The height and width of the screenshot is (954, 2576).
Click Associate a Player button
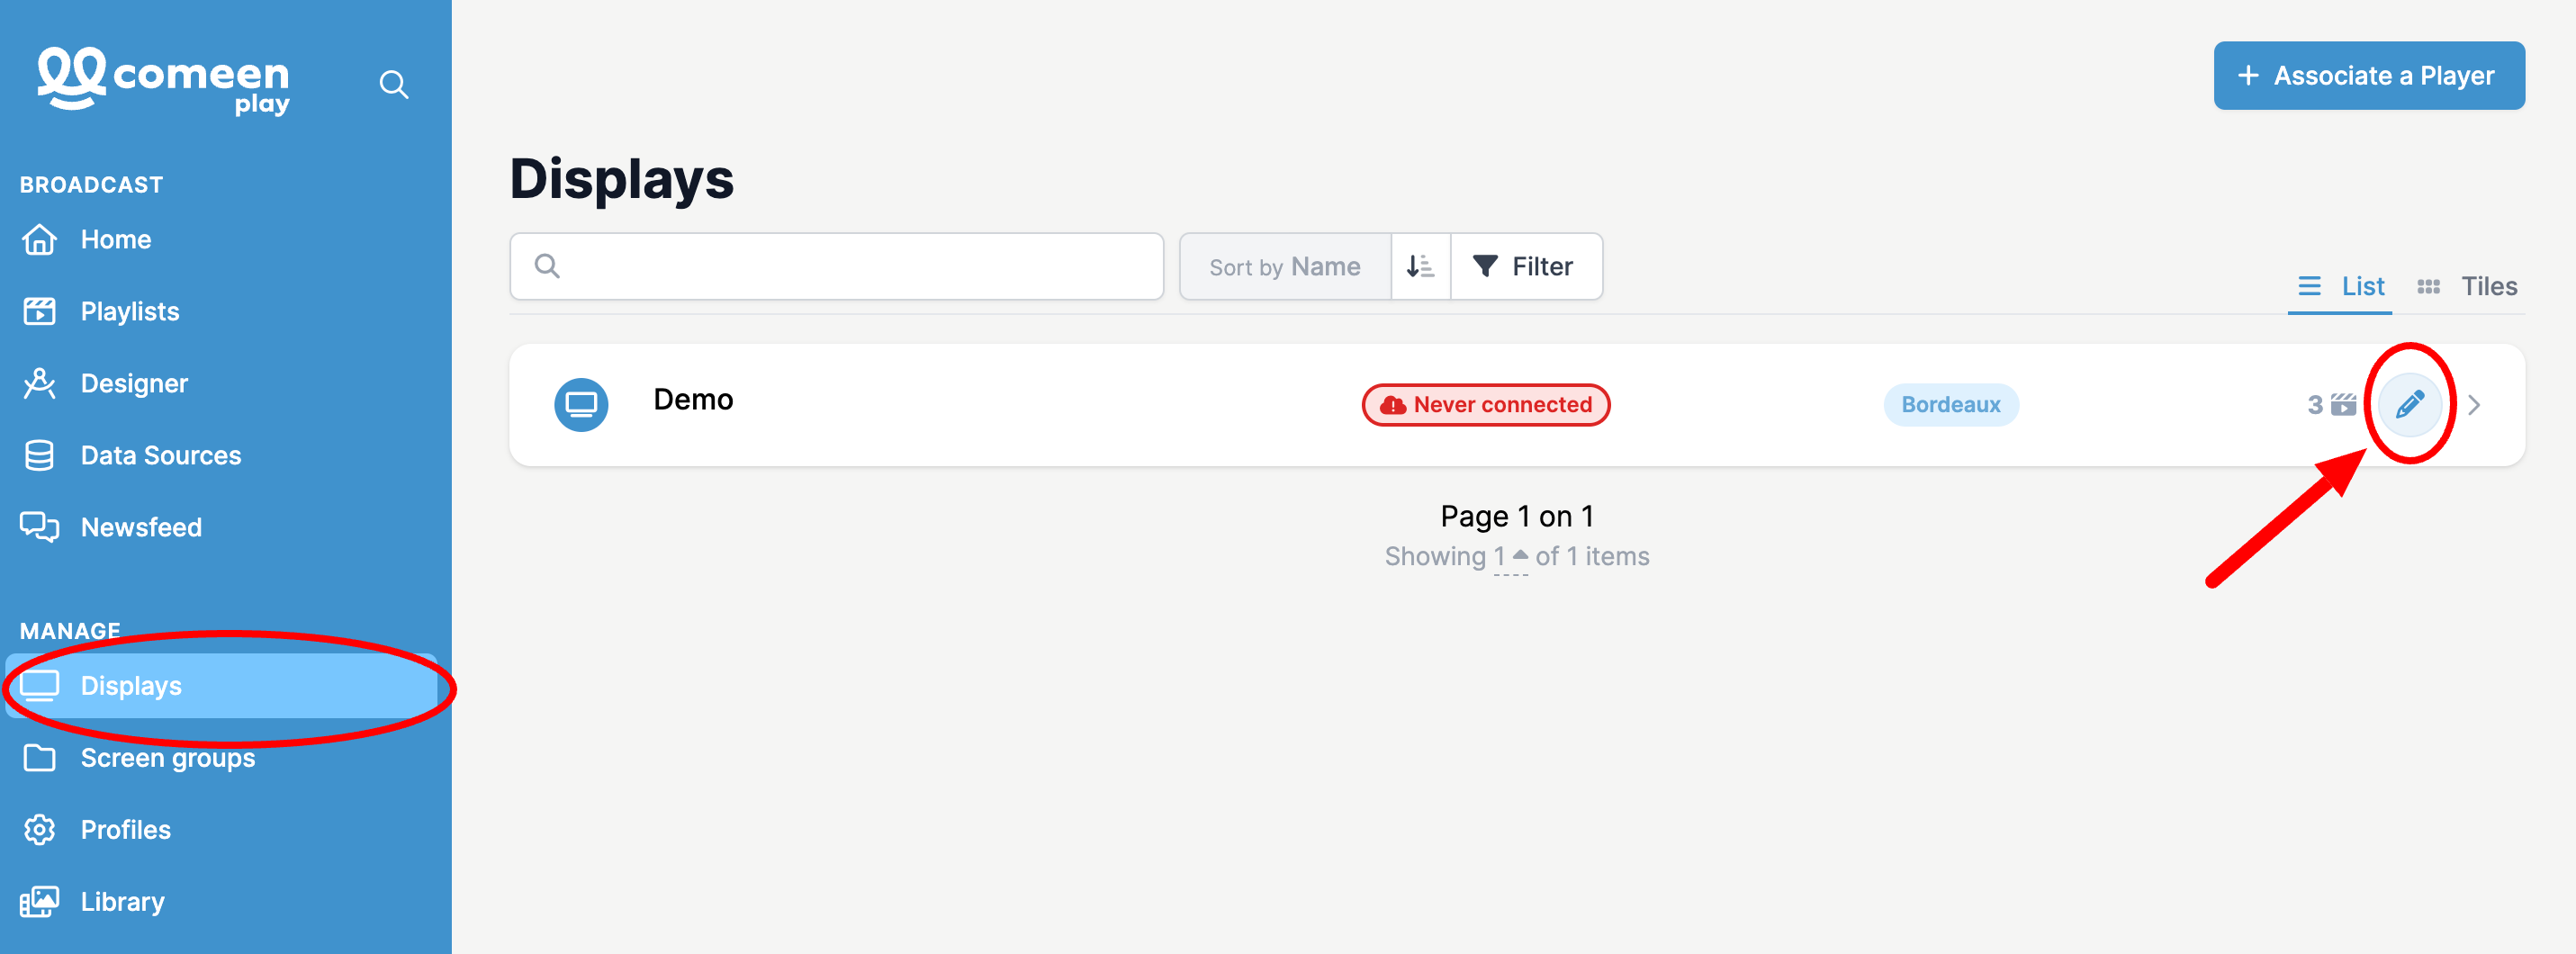click(2368, 76)
